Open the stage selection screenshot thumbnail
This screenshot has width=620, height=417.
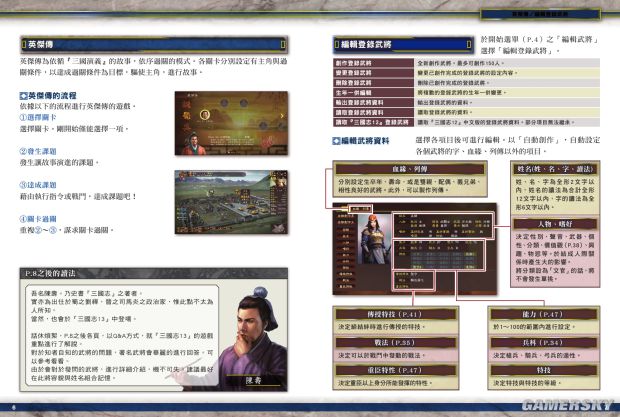tap(231, 123)
